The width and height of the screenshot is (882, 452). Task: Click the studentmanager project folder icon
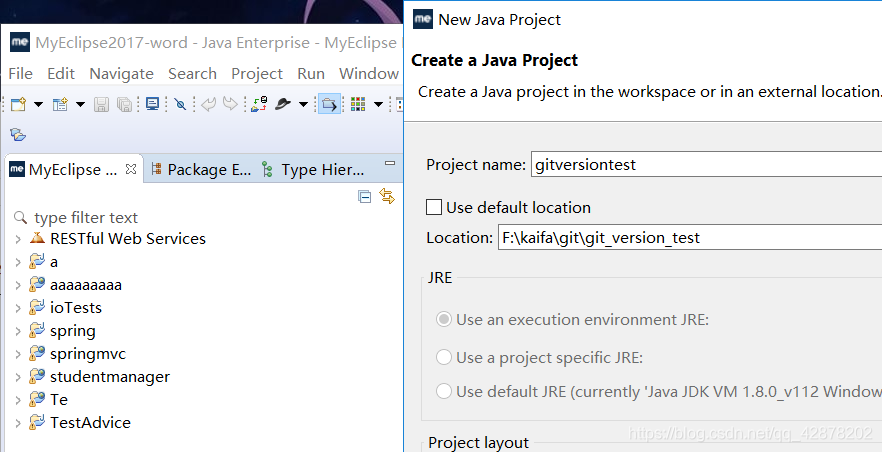pos(37,376)
